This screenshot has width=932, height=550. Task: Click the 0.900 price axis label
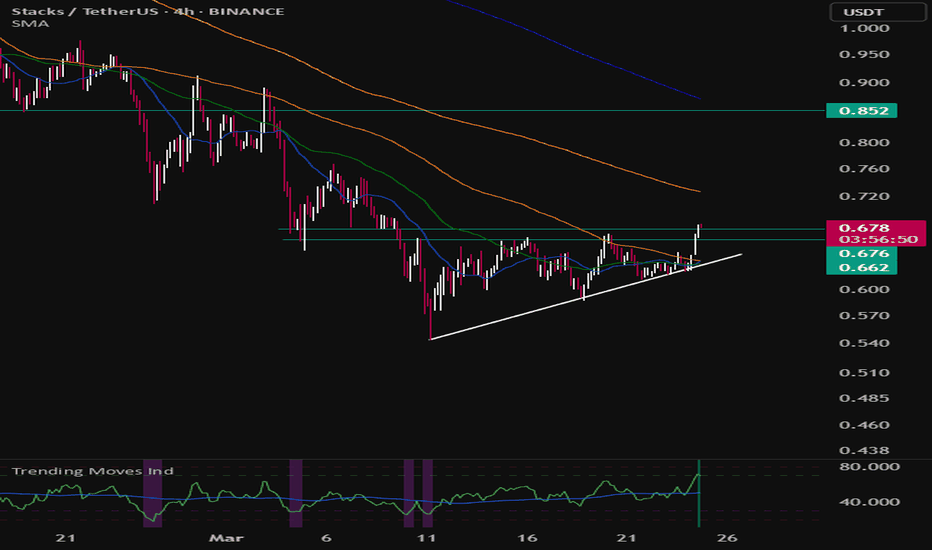click(x=864, y=83)
